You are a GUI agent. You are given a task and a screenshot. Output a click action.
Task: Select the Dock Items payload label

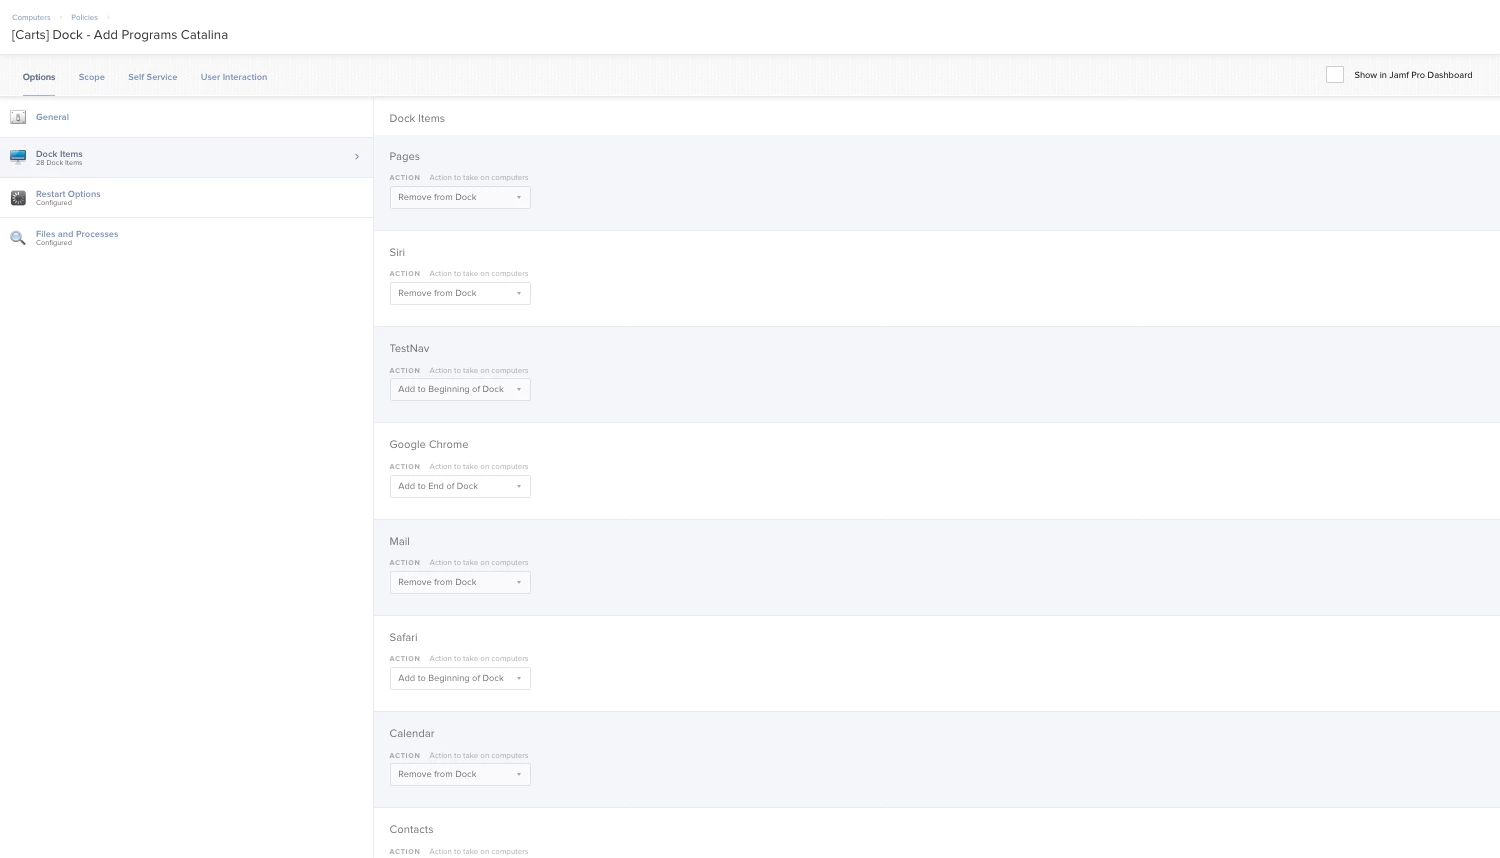59,154
